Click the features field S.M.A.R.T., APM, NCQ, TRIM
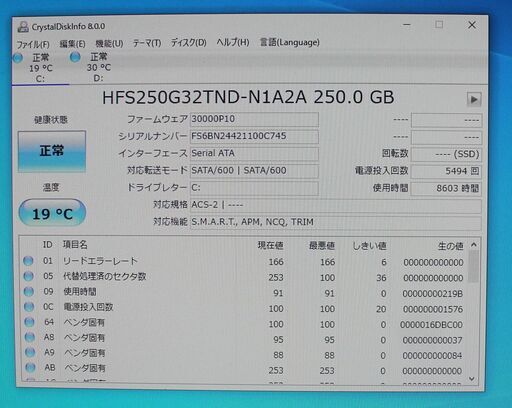The width and height of the screenshot is (512, 408). [x=336, y=222]
